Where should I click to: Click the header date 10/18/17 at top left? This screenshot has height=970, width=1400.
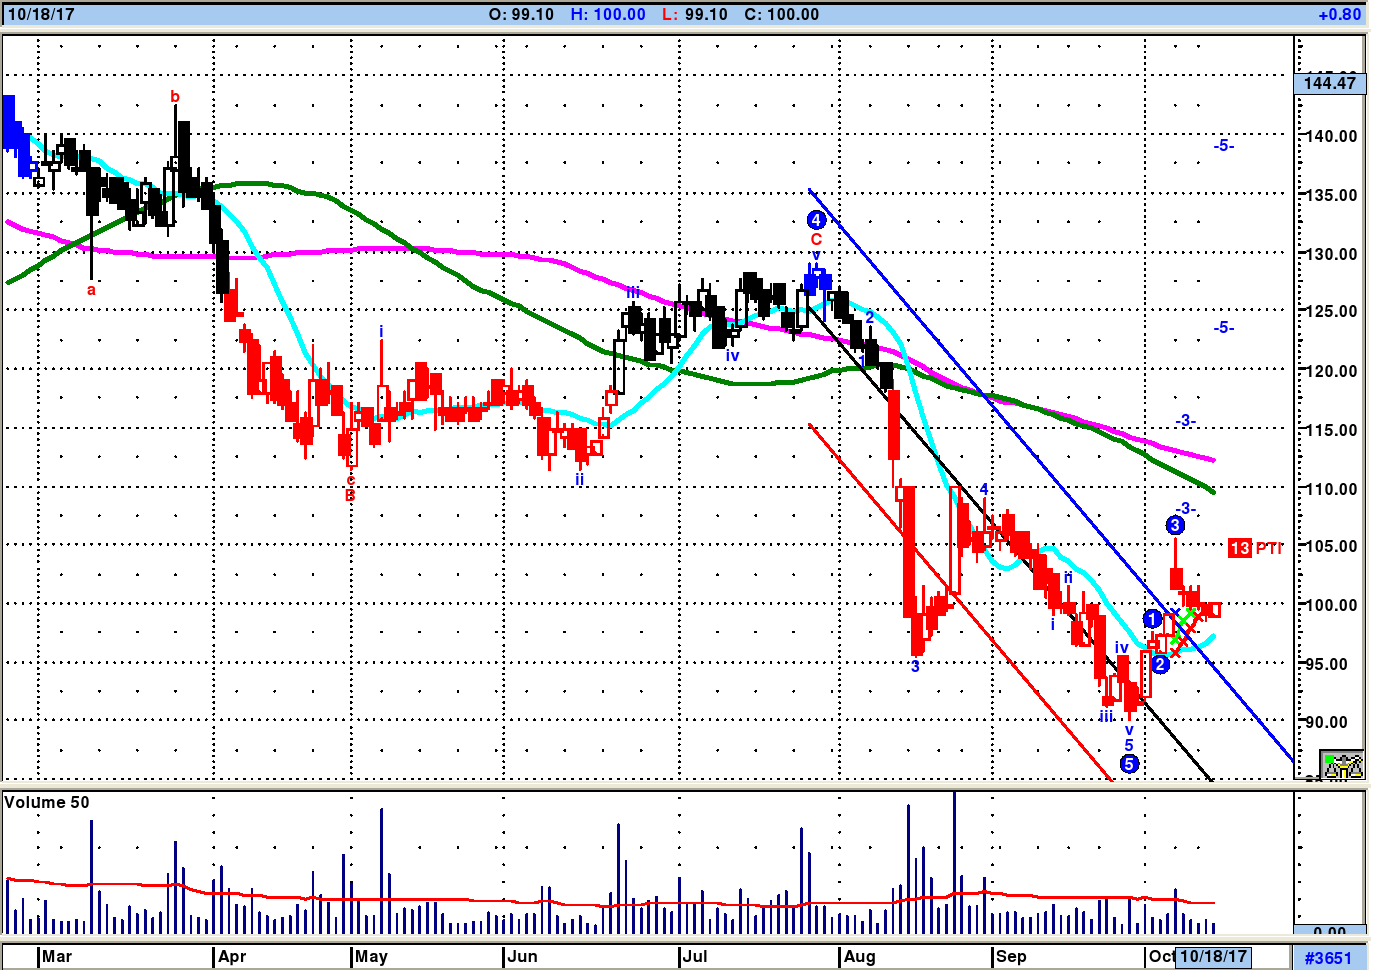coord(41,14)
